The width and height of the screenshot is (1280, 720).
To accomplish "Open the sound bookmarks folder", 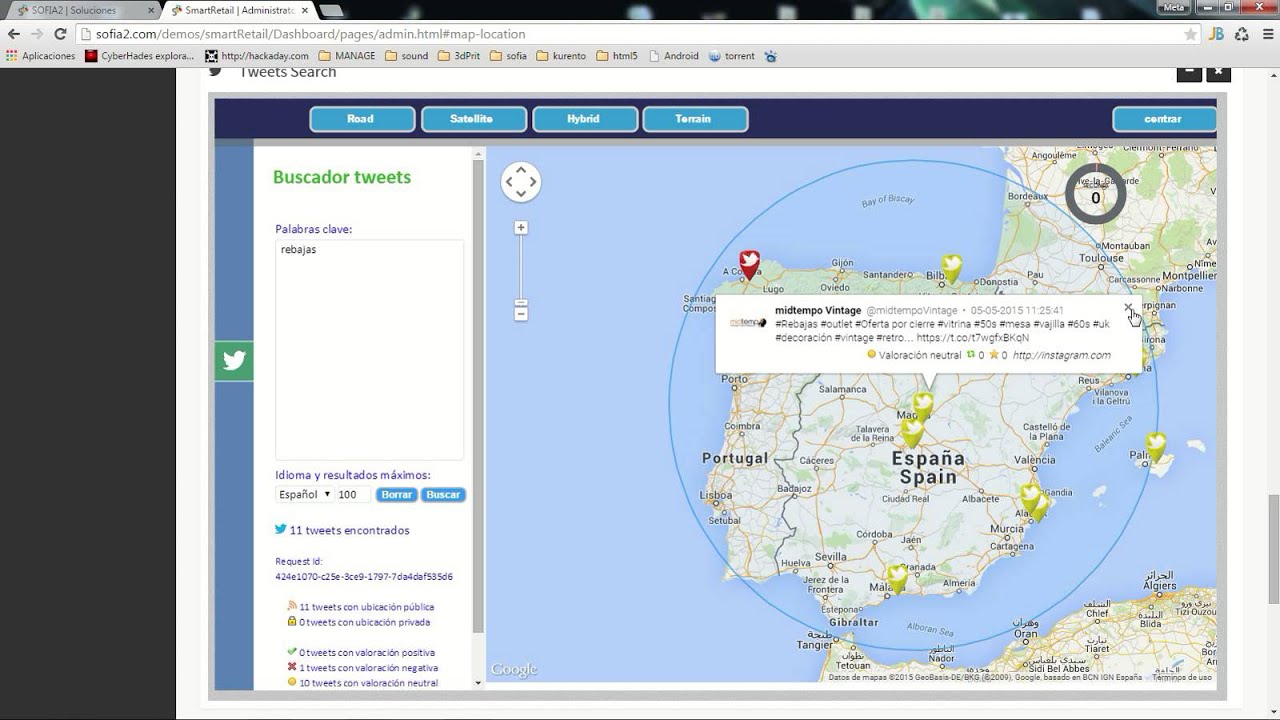I will click(x=406, y=56).
